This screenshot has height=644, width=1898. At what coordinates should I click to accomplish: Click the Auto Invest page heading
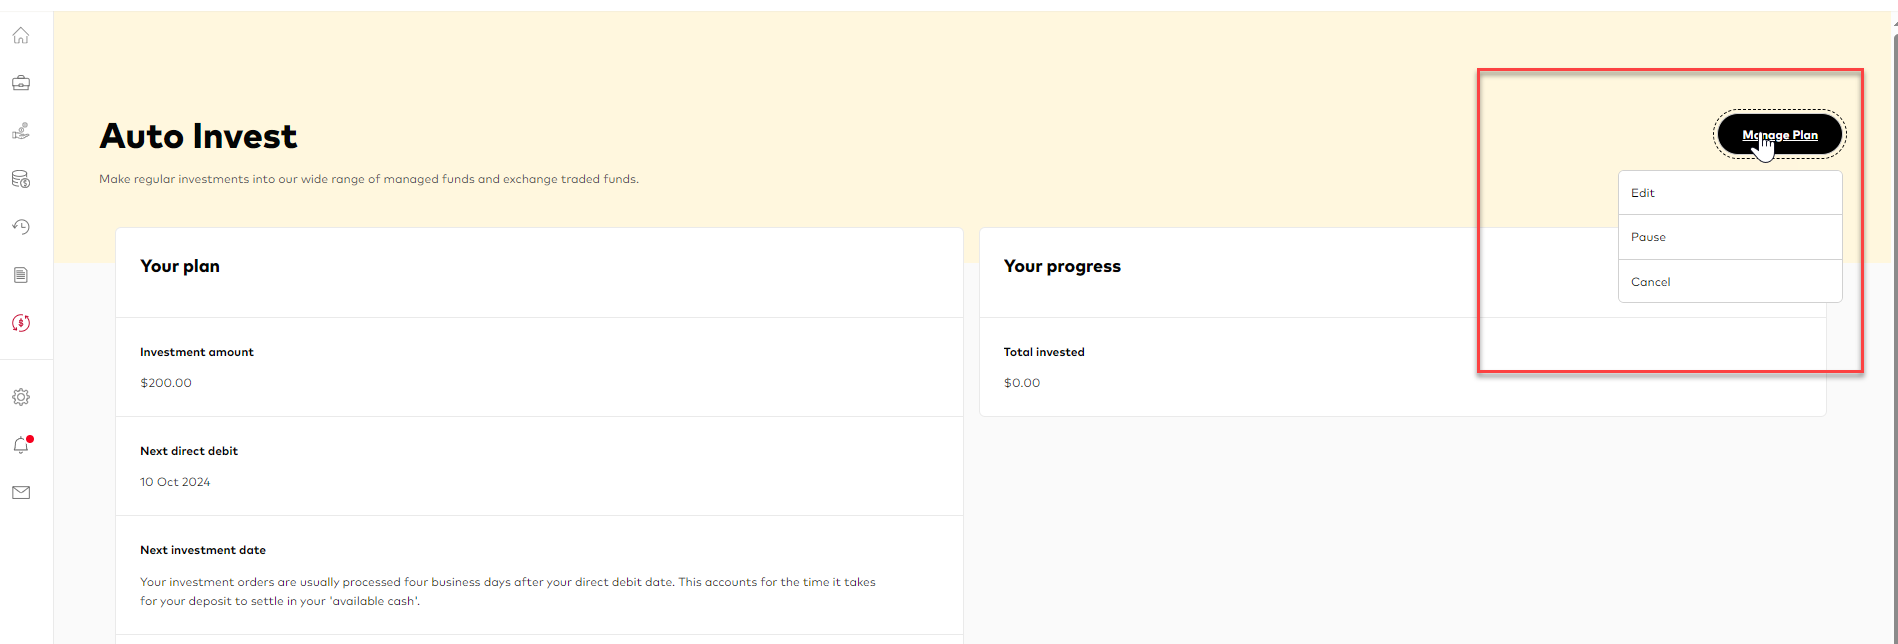point(198,136)
